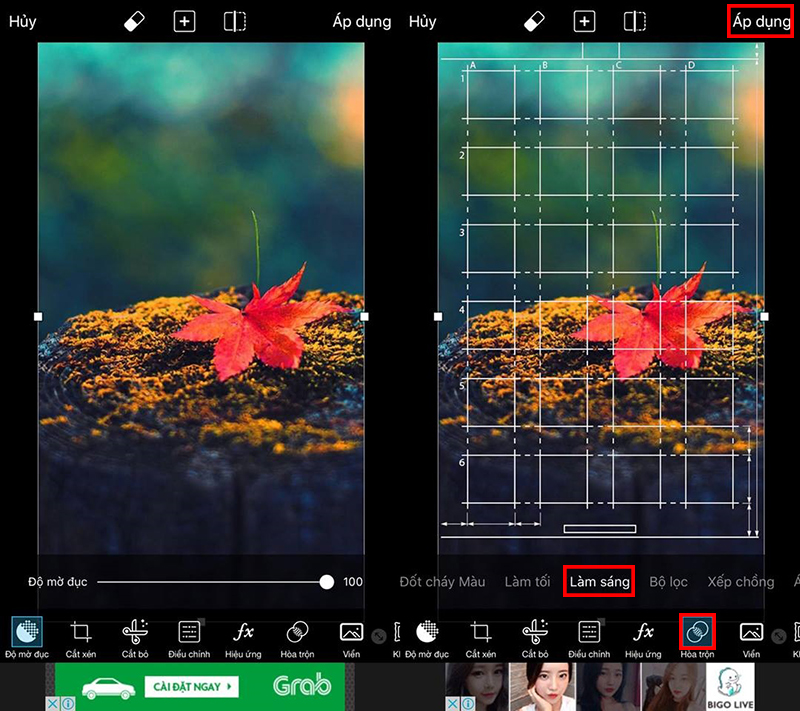Tap Cắt bỏ scissors icon, left screen

pyautogui.click(x=135, y=632)
